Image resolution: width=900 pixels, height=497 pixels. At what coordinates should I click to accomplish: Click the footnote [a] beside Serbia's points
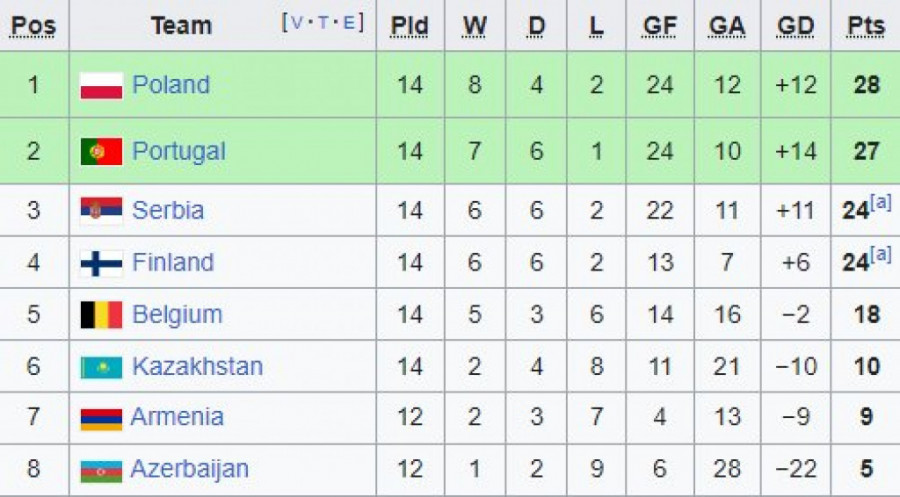coord(881,202)
